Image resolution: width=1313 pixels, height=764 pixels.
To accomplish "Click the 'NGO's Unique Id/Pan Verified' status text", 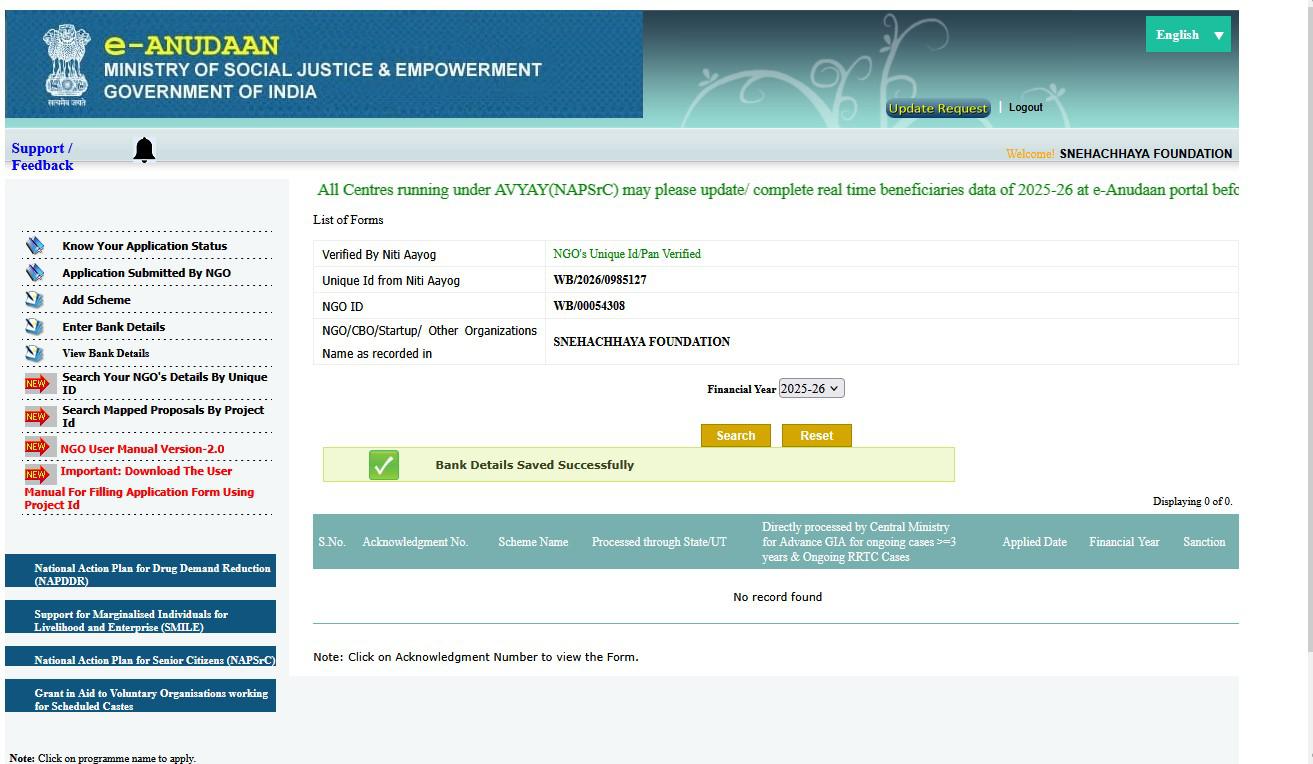I will click(627, 254).
